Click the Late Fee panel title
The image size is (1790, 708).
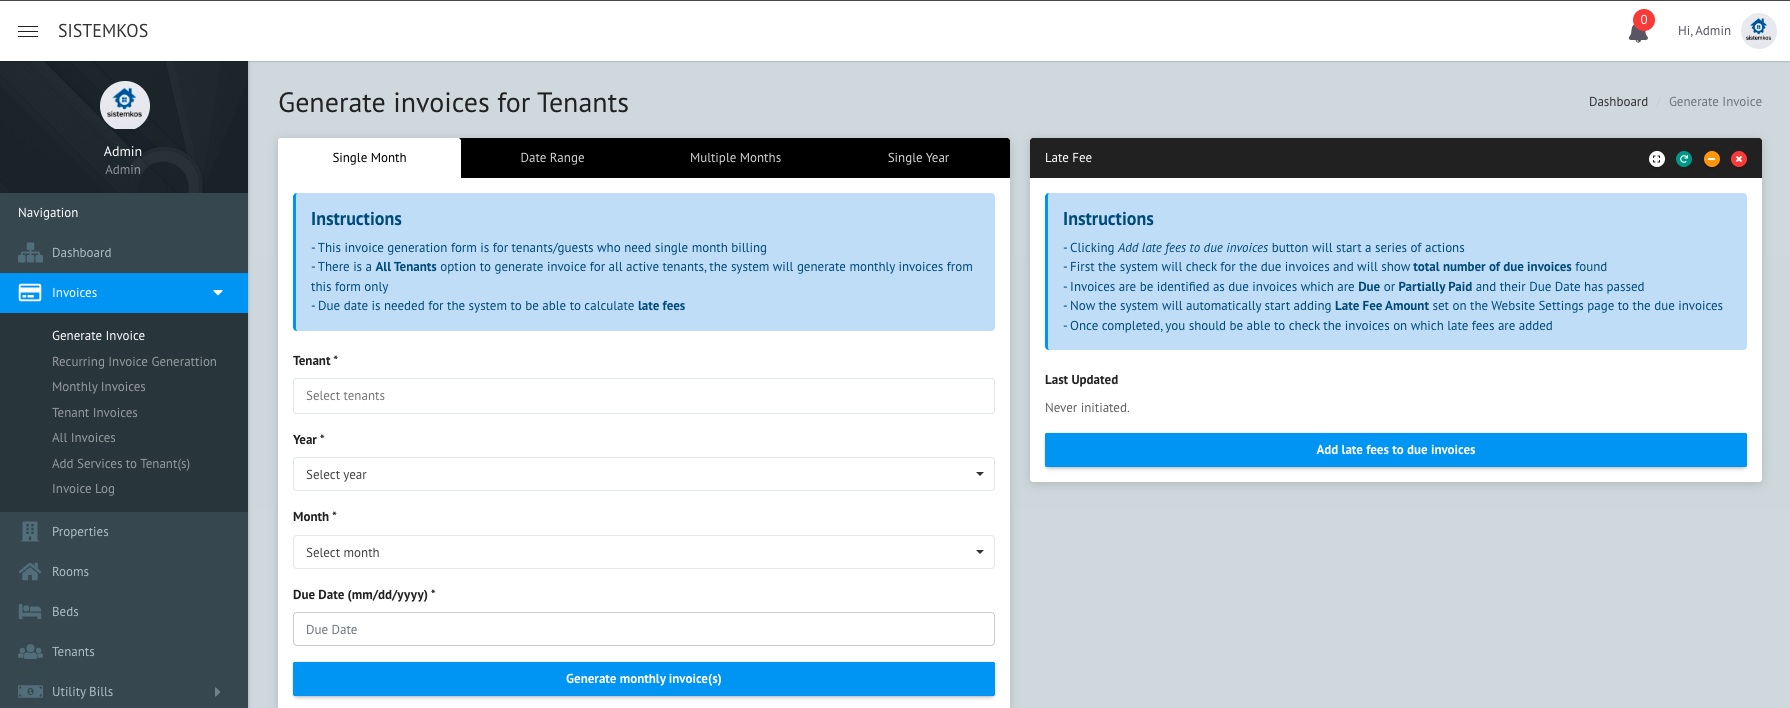(x=1068, y=158)
